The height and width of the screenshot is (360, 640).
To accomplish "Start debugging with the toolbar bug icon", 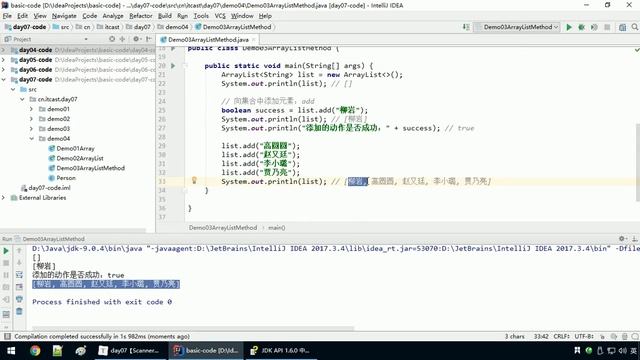I will tap(581, 27).
